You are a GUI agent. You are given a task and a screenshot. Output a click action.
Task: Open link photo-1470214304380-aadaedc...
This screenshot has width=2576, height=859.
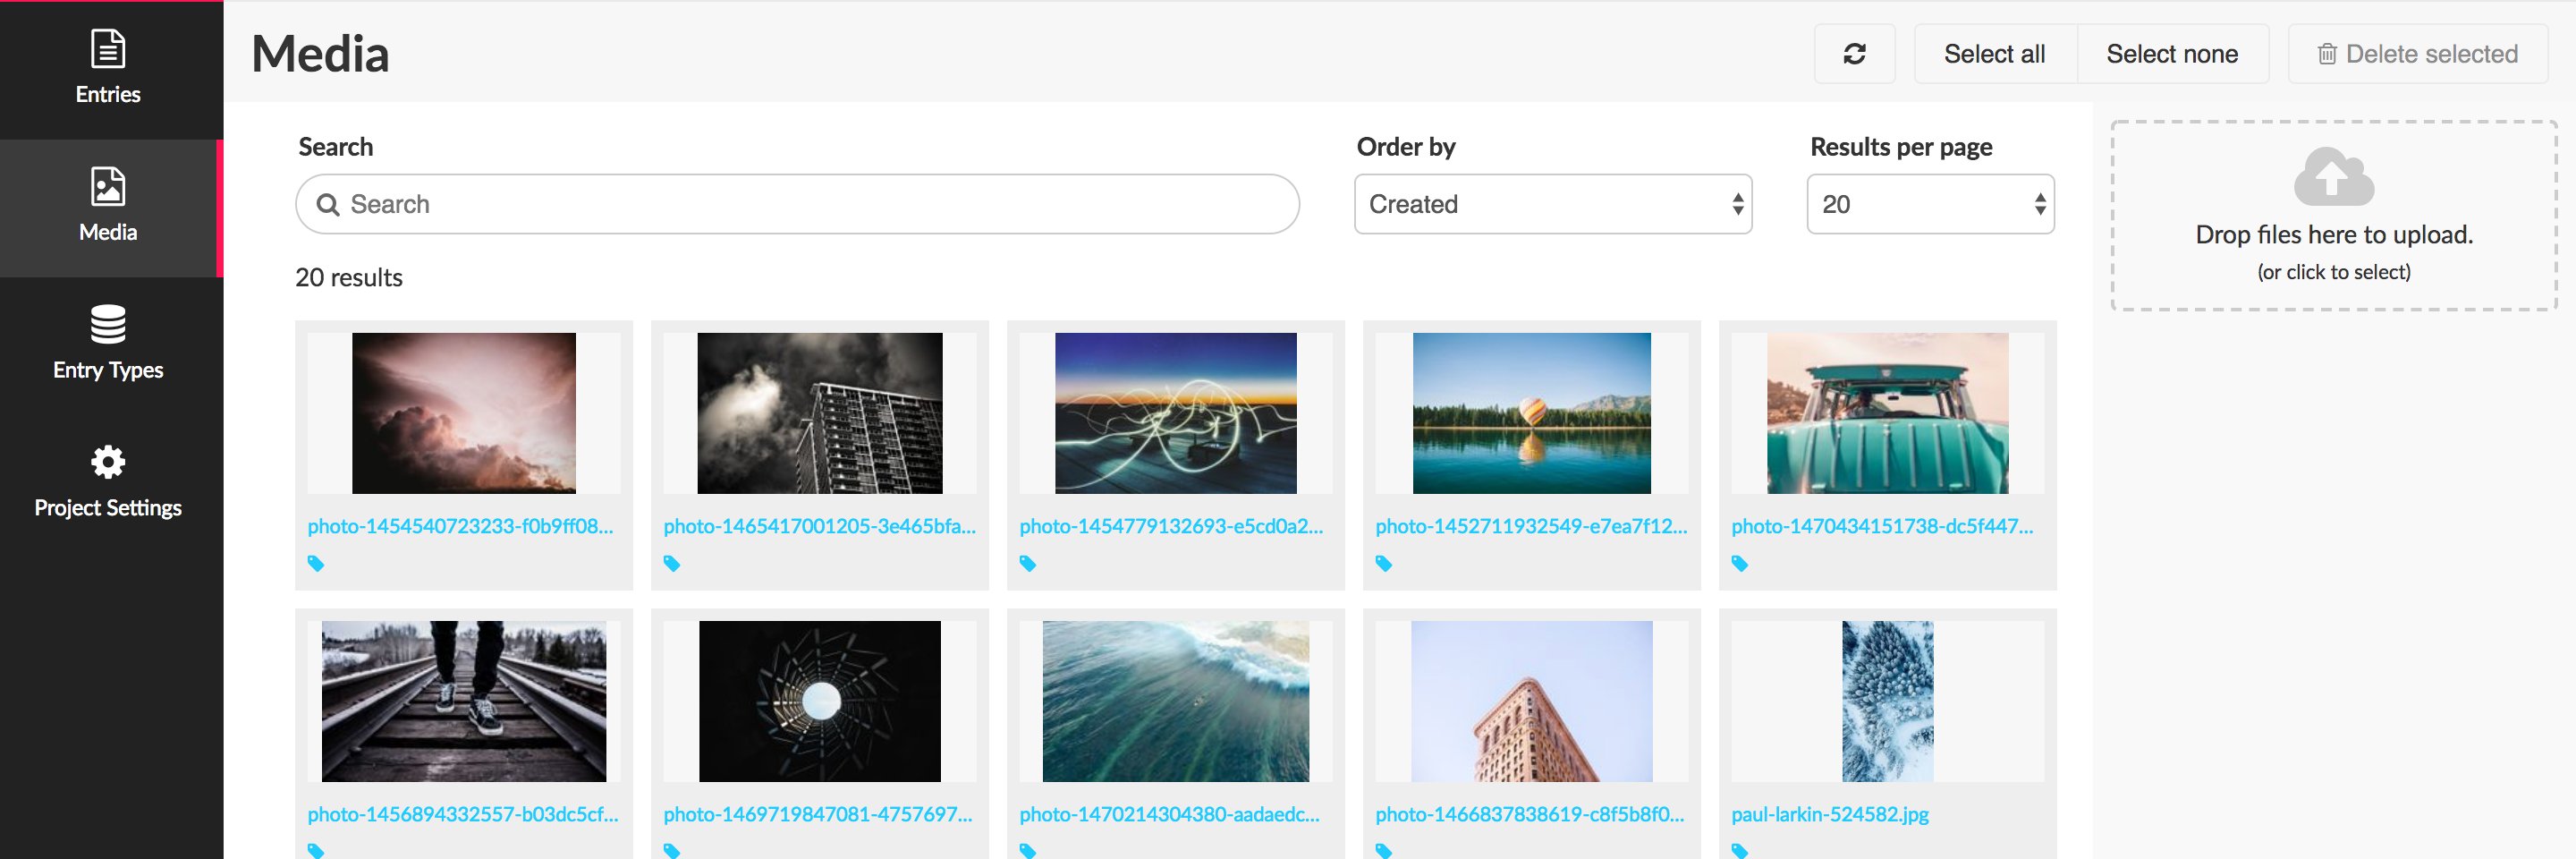(x=1169, y=814)
